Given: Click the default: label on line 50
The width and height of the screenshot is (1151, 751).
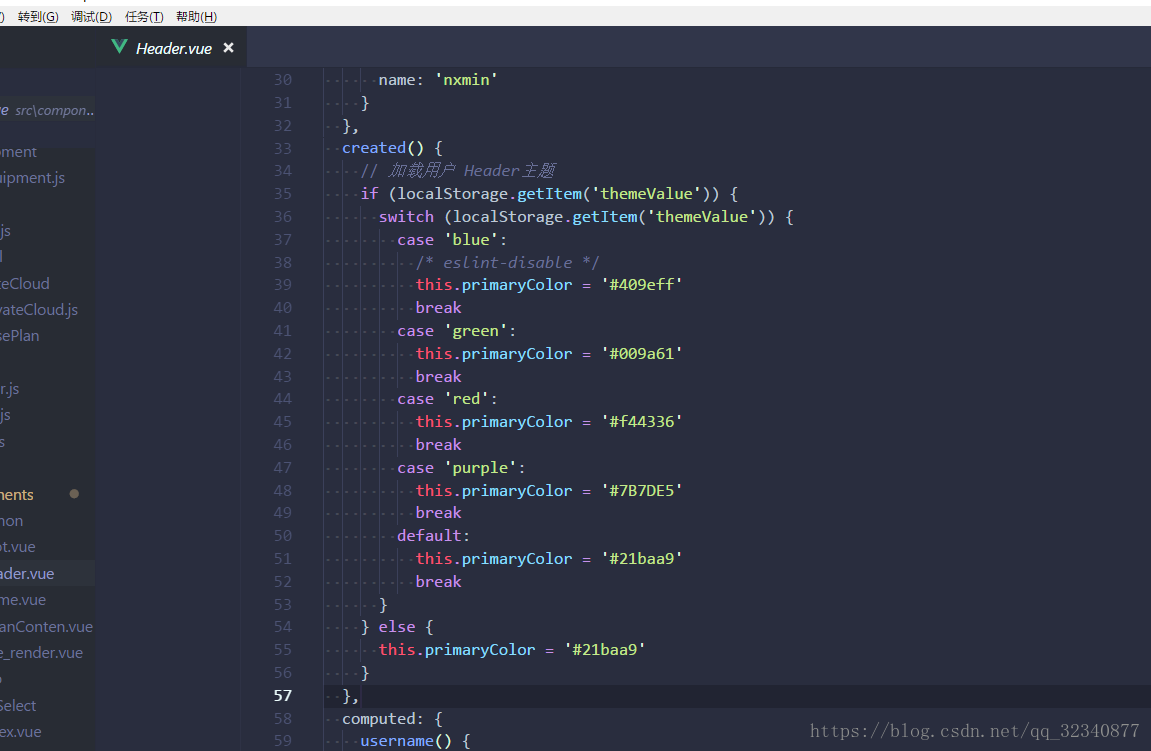Looking at the screenshot, I should tap(433, 536).
